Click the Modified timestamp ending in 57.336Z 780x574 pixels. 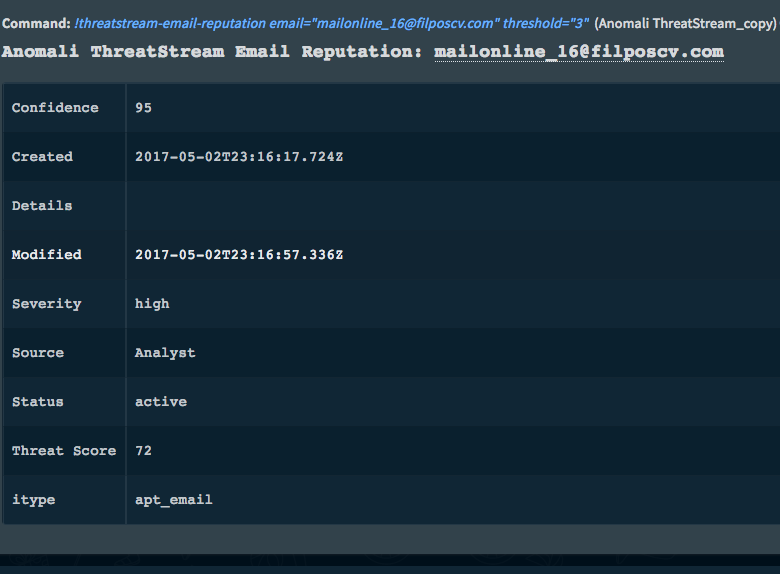tap(239, 255)
